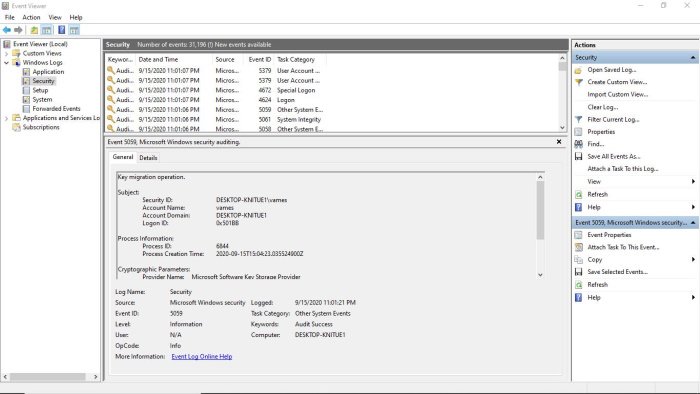
Task: Click the Application log icon in tree
Action: 26,72
